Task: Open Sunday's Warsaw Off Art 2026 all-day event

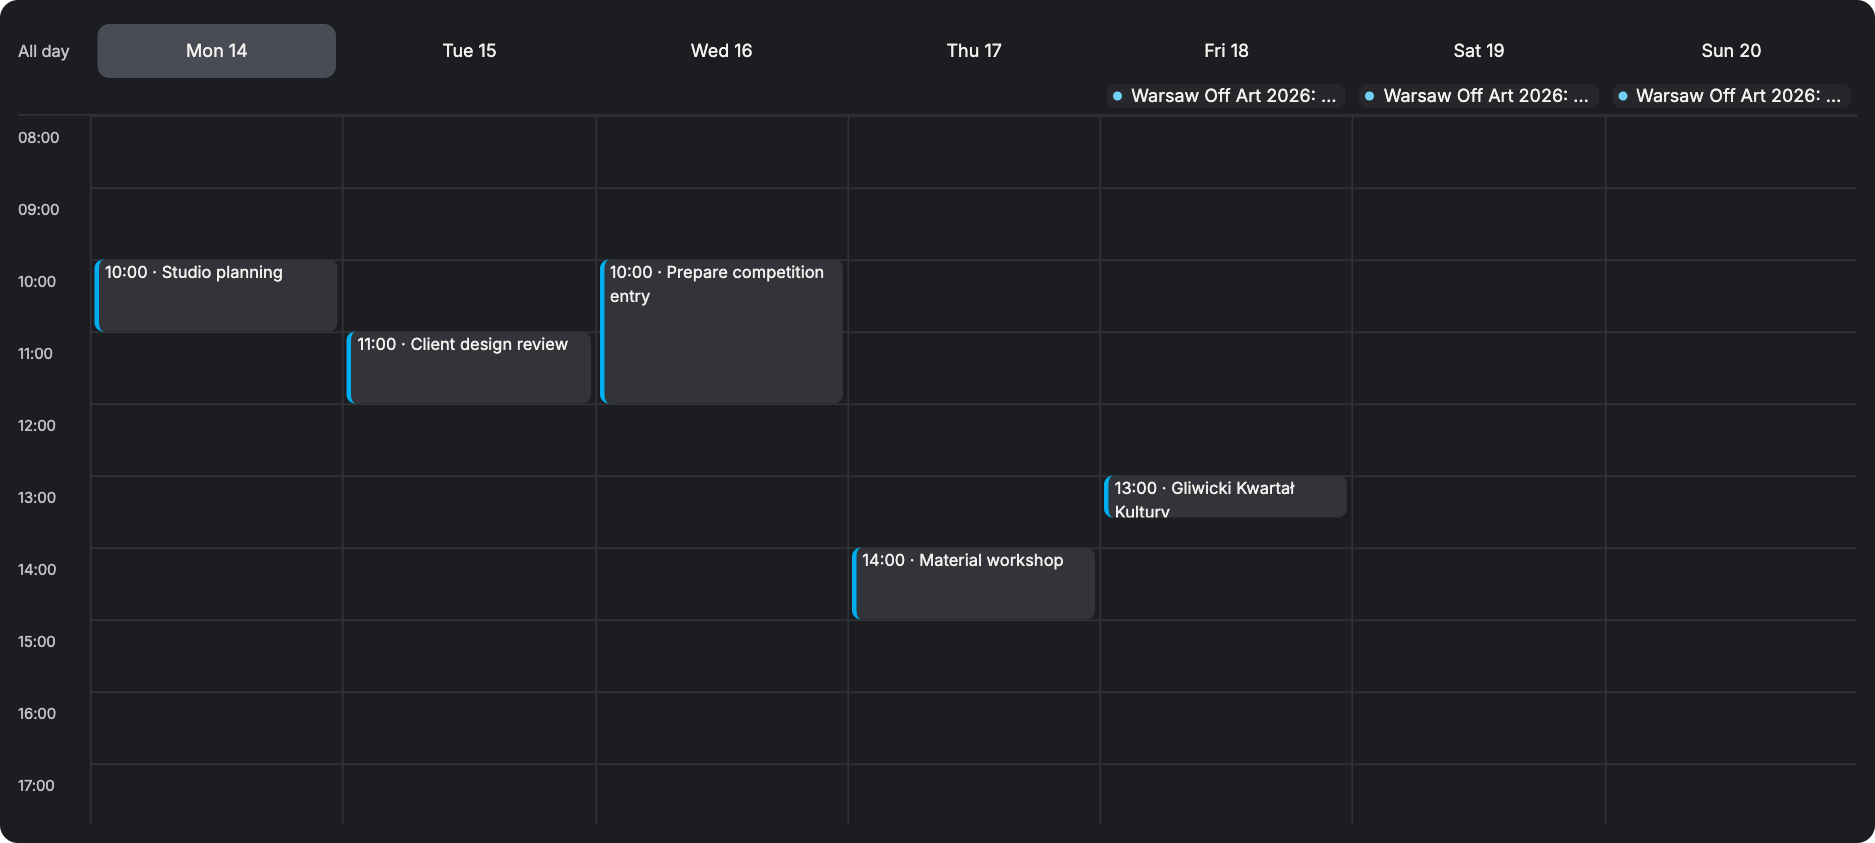Action: tap(1731, 96)
